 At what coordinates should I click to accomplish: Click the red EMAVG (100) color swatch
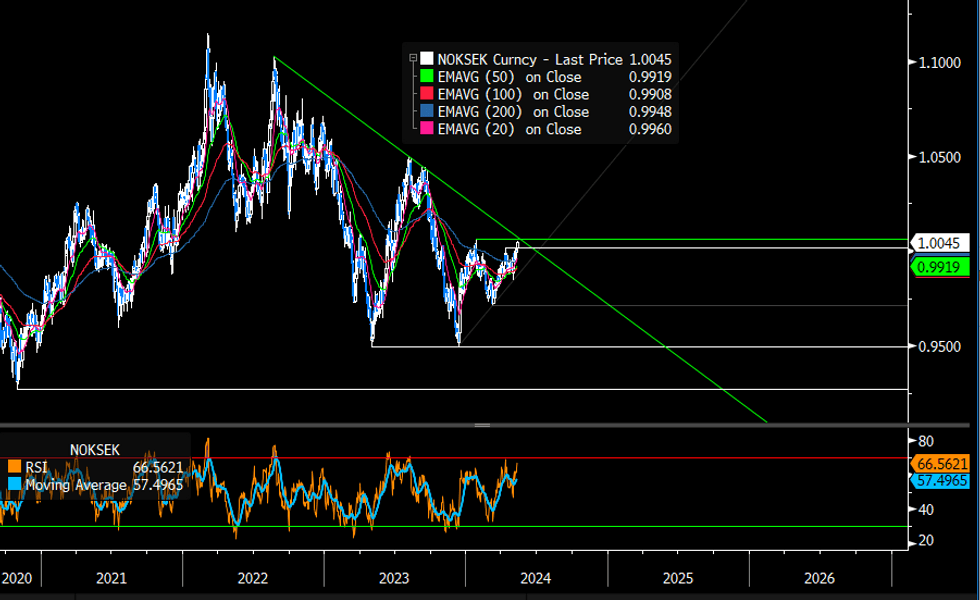(x=427, y=94)
